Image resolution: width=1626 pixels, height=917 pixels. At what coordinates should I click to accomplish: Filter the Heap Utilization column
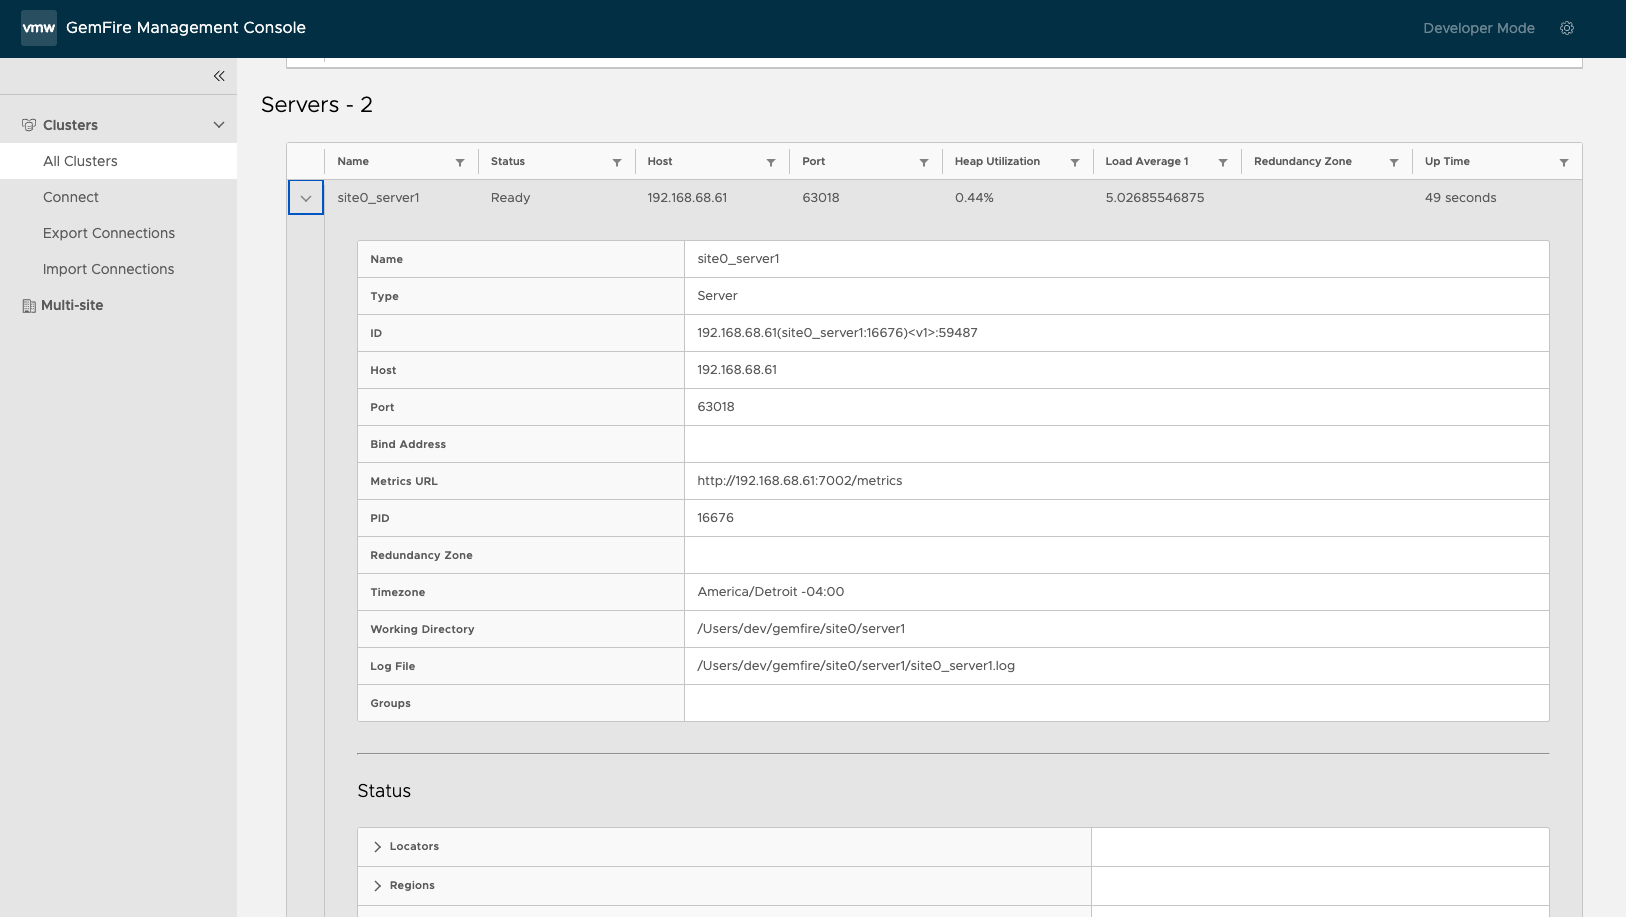tap(1075, 162)
